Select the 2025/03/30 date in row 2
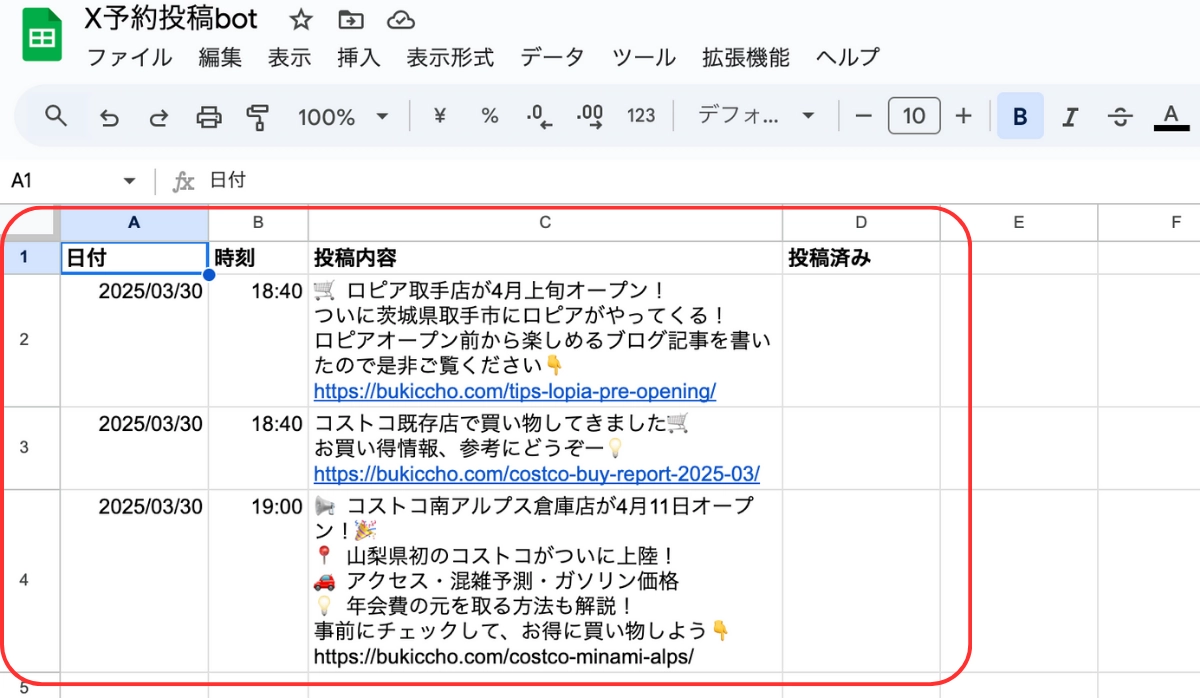The image size is (1200, 700). [x=134, y=339]
